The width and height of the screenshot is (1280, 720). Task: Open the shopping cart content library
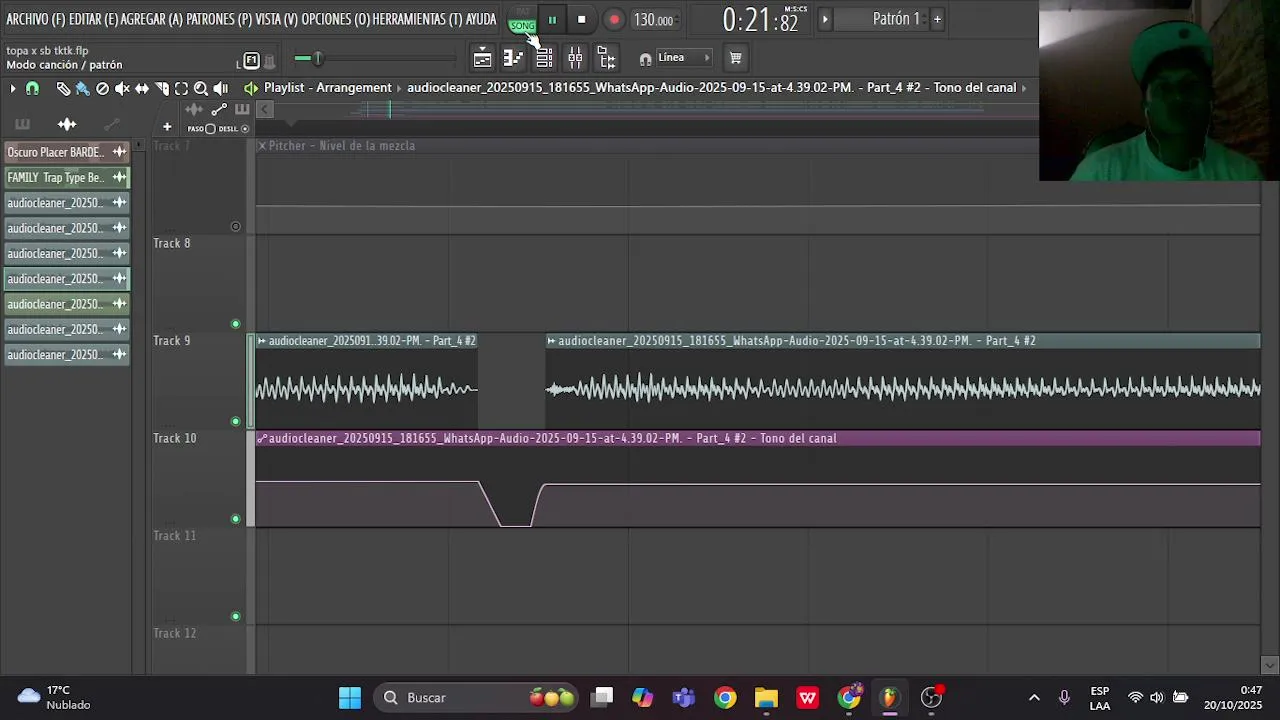pos(735,58)
